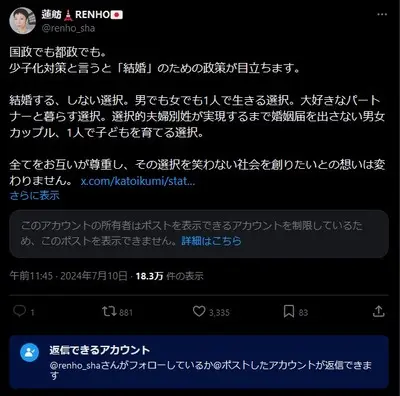Click the 3,335 likes count
Image resolution: width=400 pixels, height=396 pixels.
click(219, 313)
